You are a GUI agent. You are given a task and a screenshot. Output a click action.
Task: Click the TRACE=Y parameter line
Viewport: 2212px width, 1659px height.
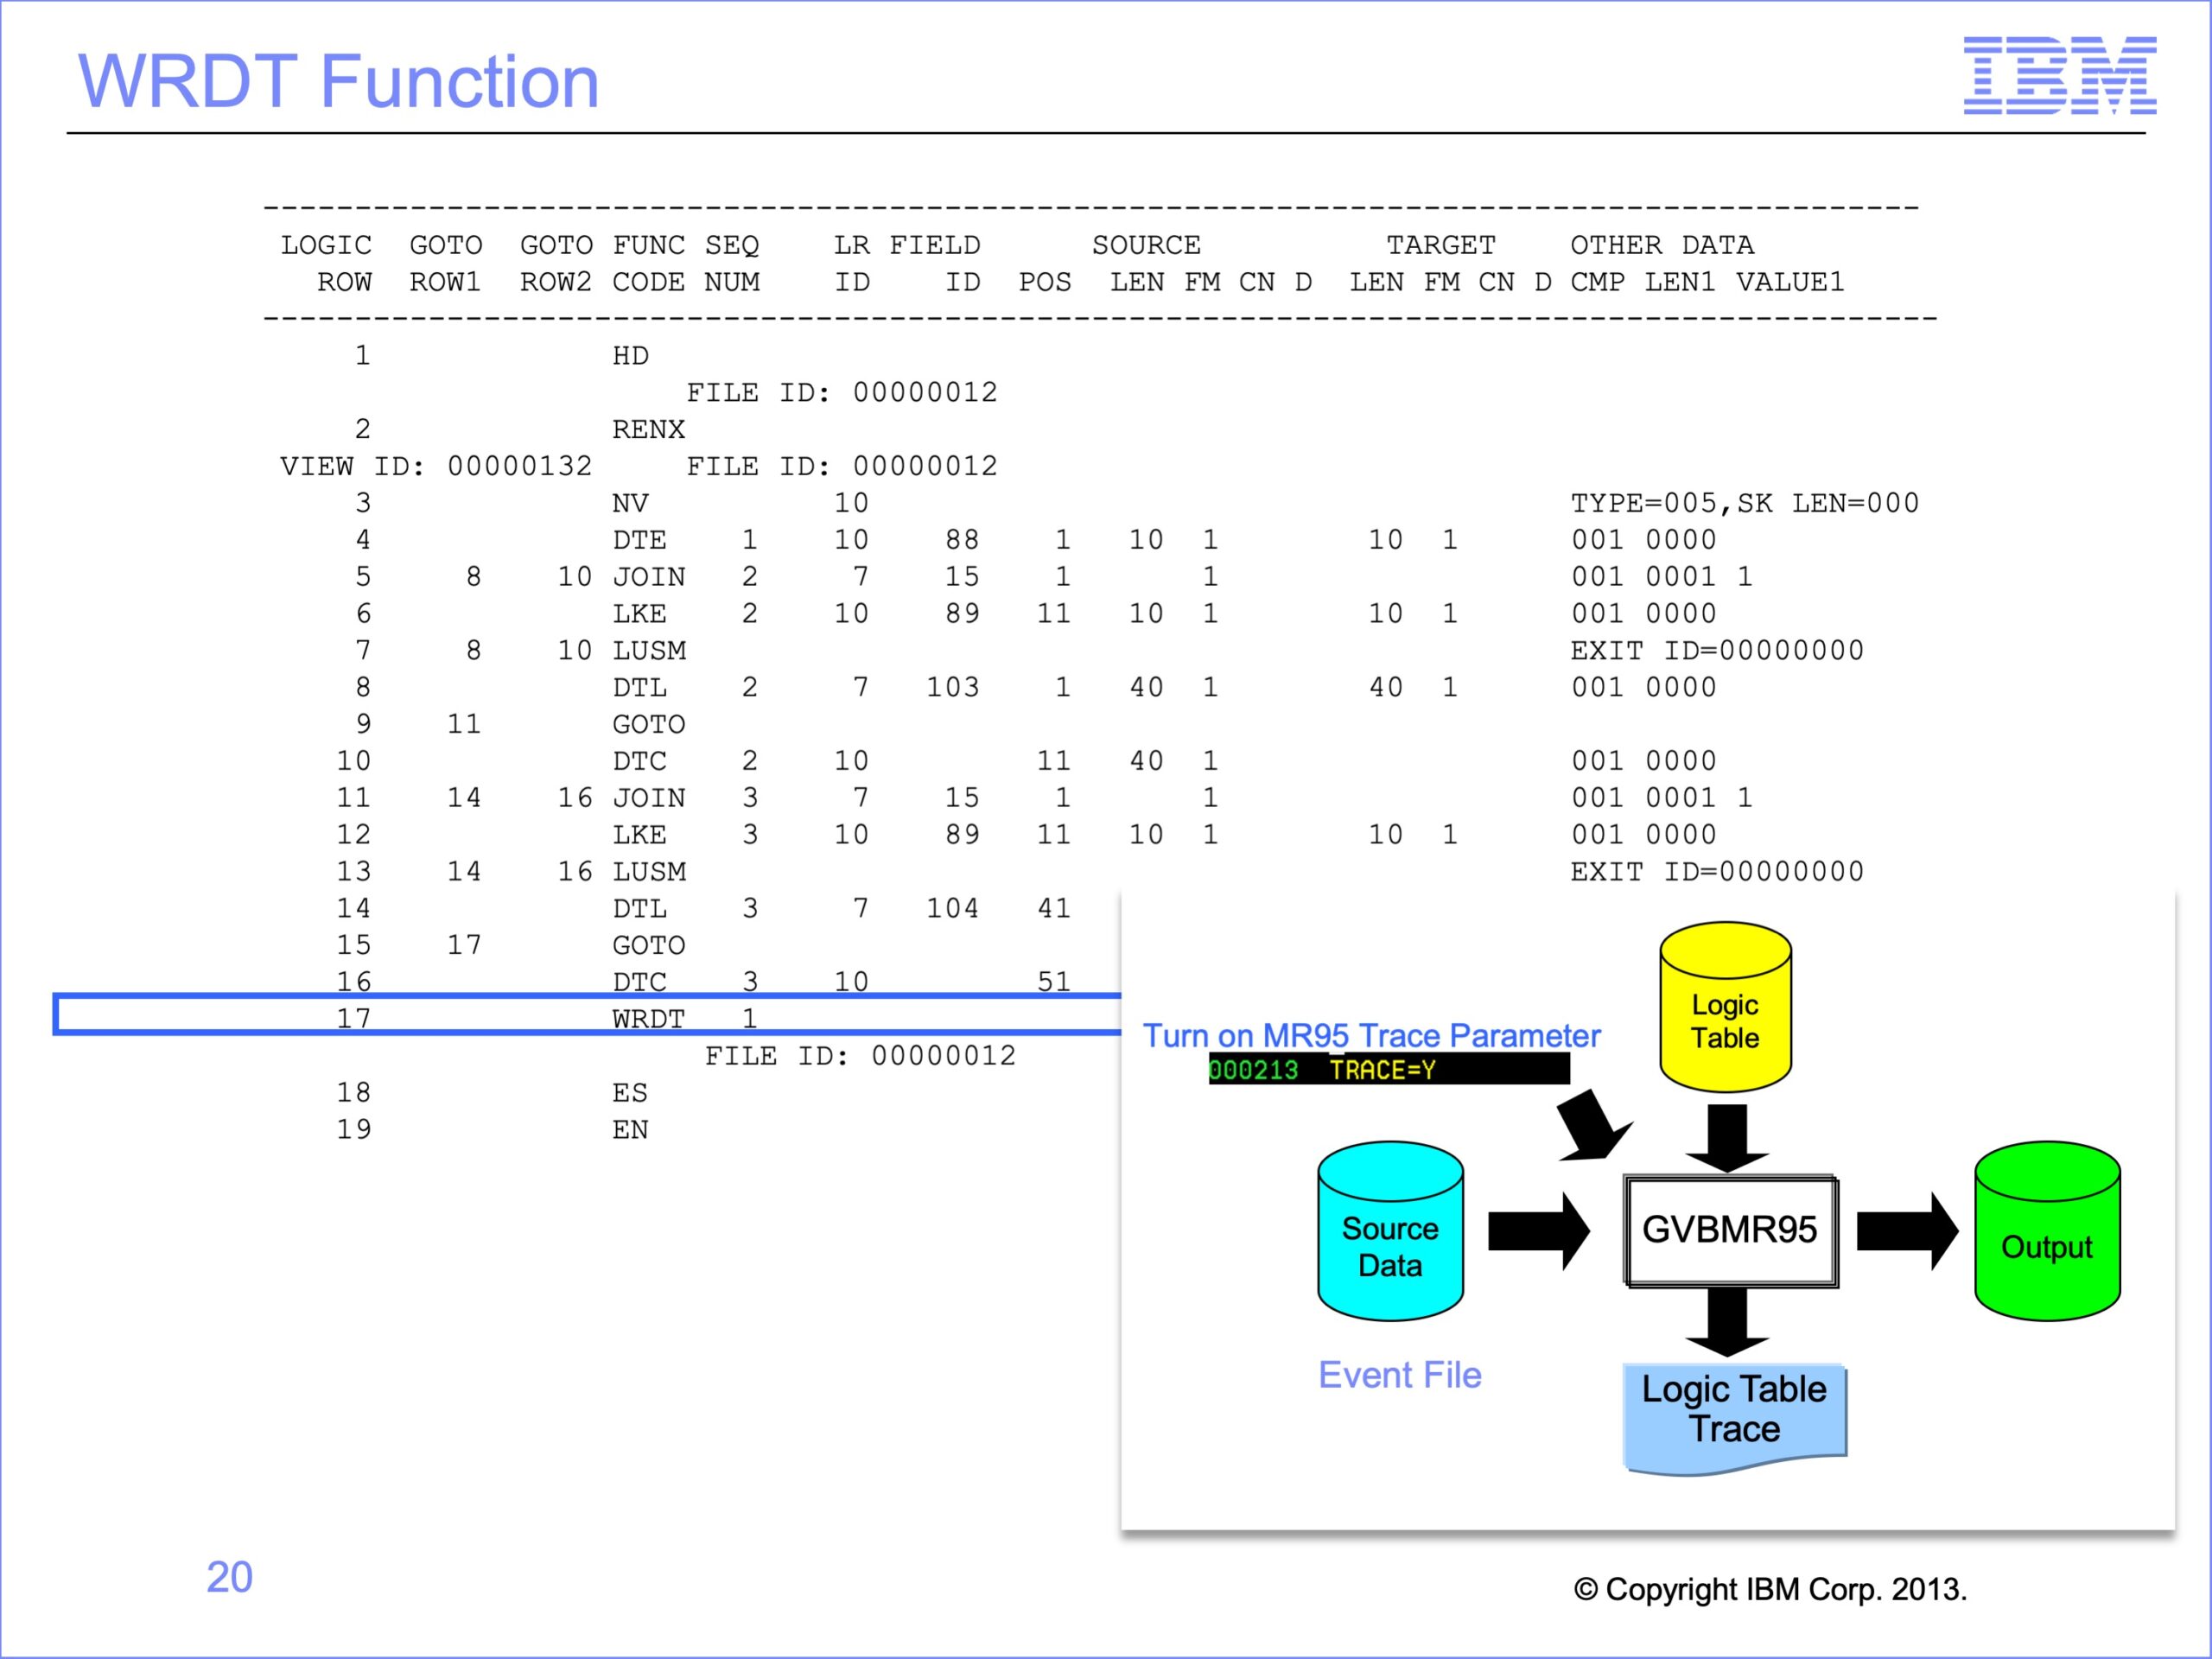point(1388,1070)
